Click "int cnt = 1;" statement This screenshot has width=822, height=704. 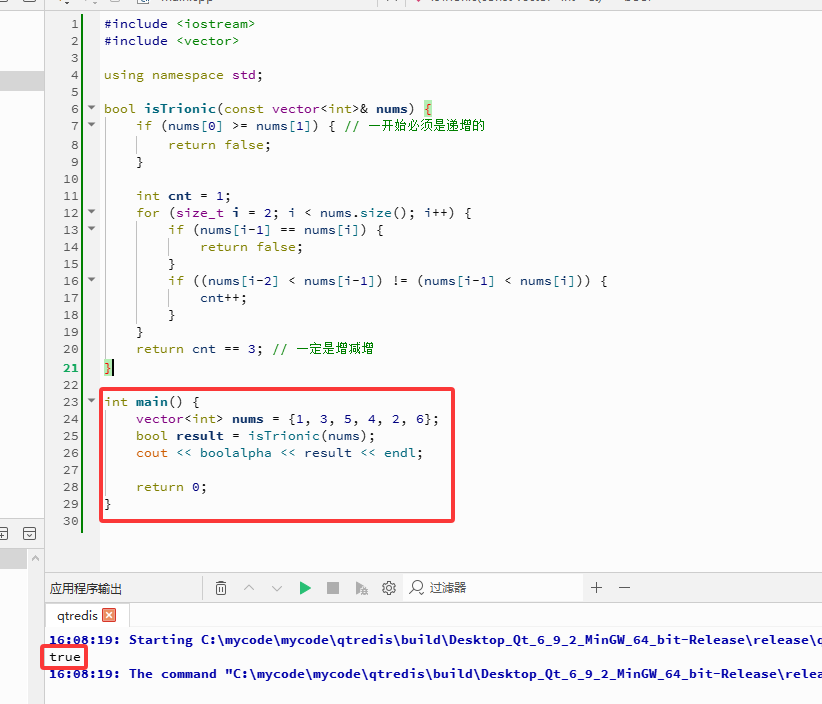click(183, 196)
